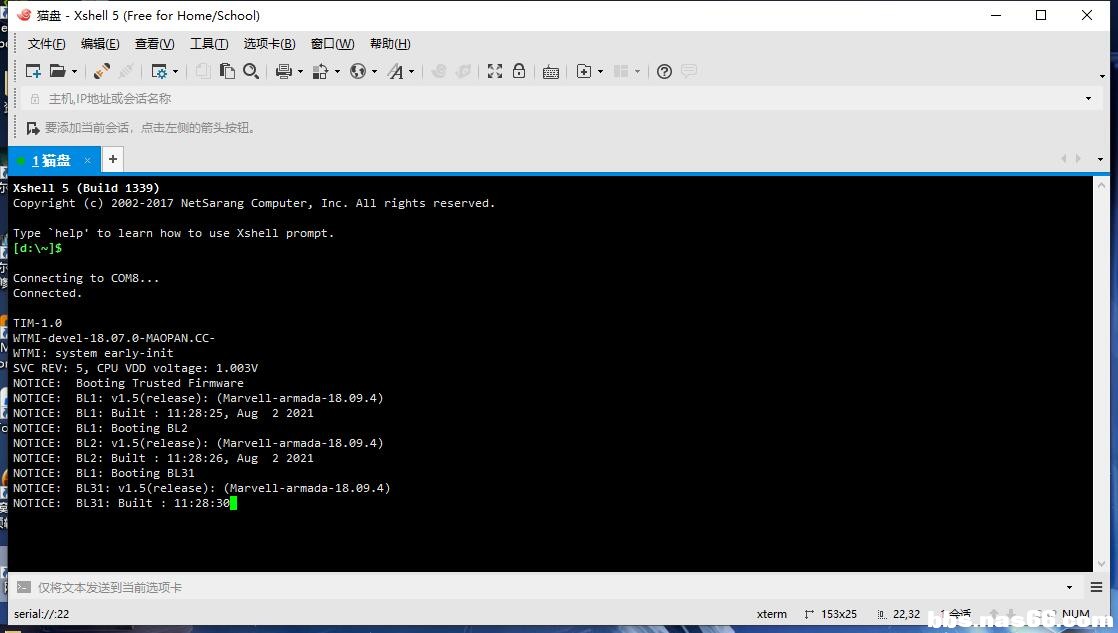Expand the new tab group dropdown arrow
This screenshot has height=633, width=1118.
coord(600,72)
